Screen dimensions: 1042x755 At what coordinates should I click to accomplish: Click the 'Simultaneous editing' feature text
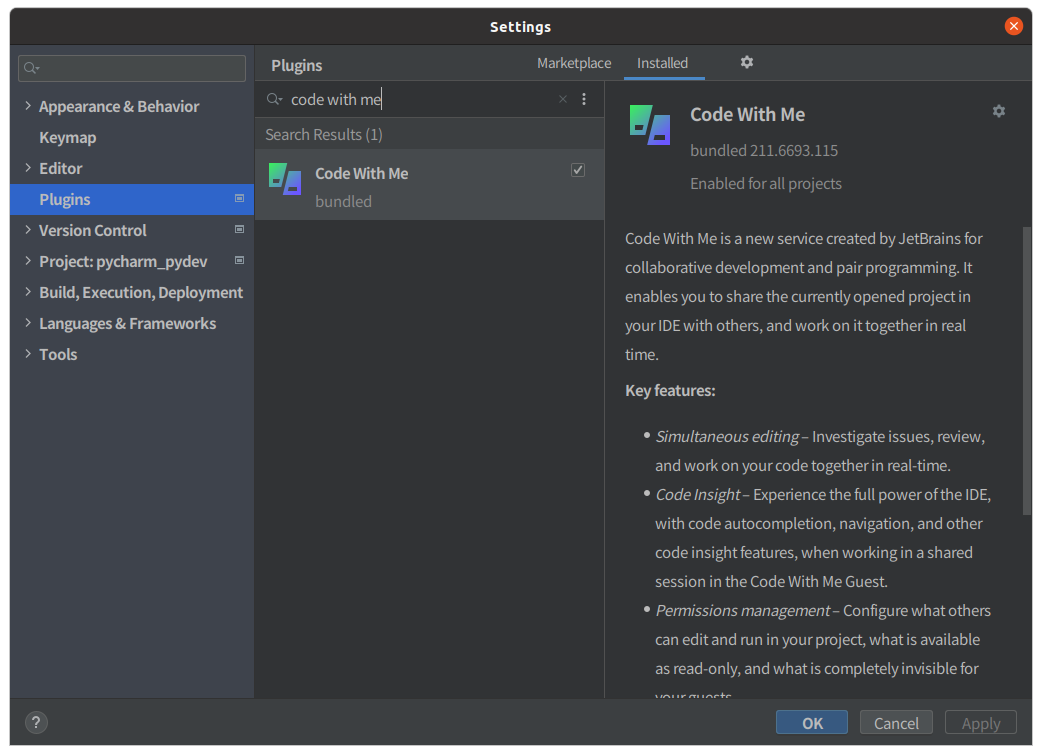[727, 437]
